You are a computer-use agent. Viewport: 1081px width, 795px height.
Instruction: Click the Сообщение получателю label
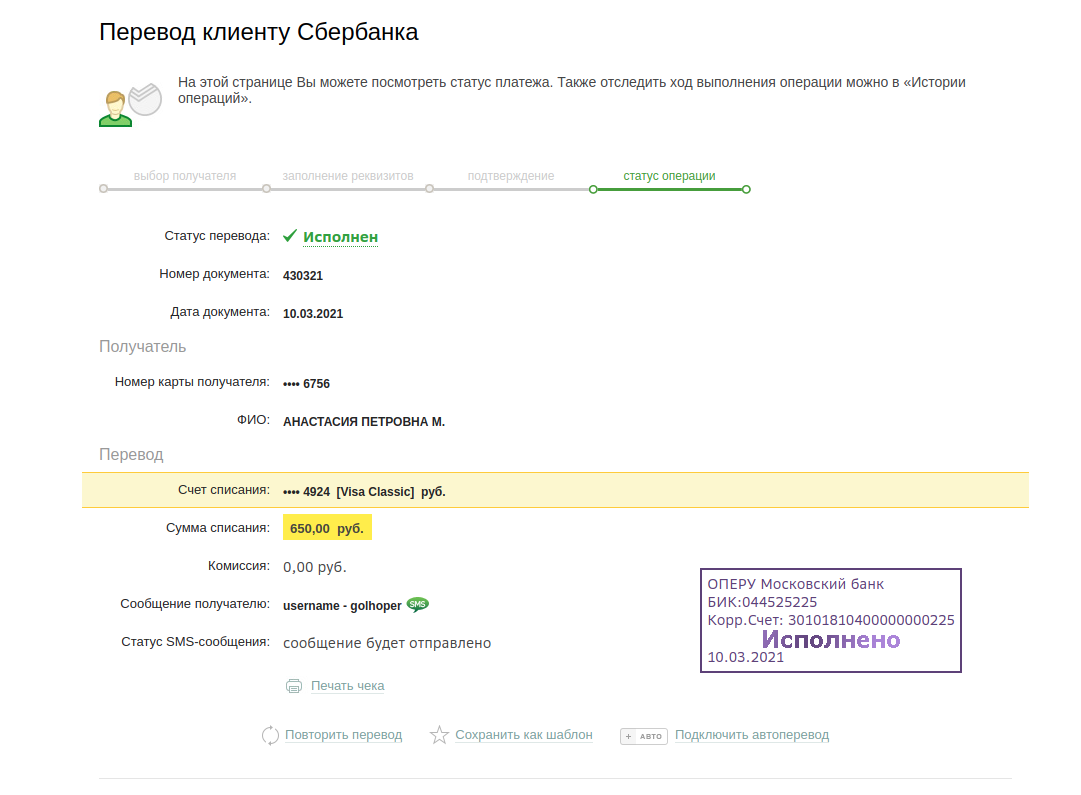point(195,604)
